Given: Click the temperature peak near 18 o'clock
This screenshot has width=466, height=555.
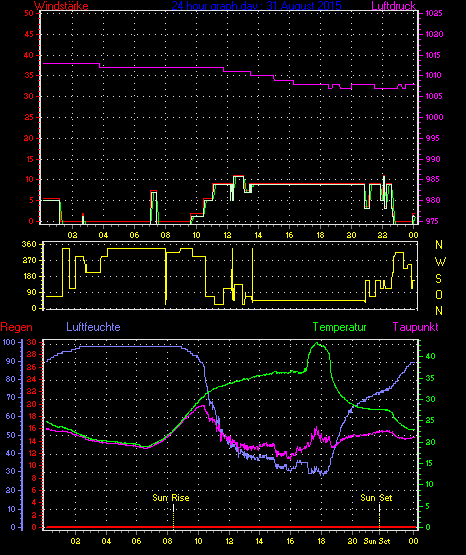Looking at the screenshot, I should tap(317, 343).
